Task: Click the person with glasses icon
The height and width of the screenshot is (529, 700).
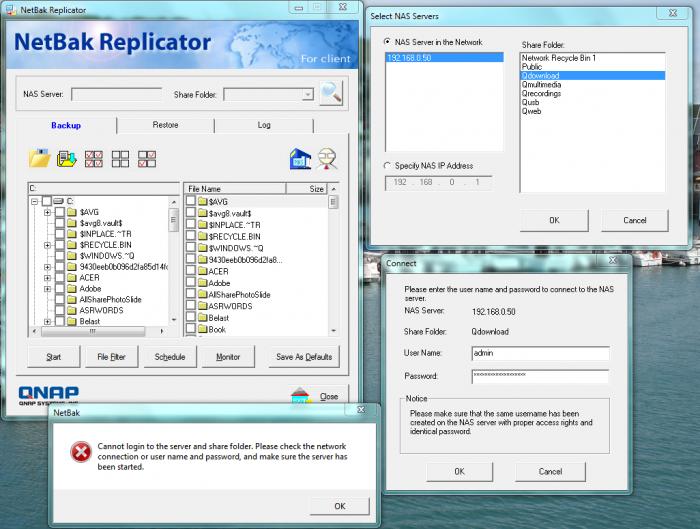Action: coord(328,158)
